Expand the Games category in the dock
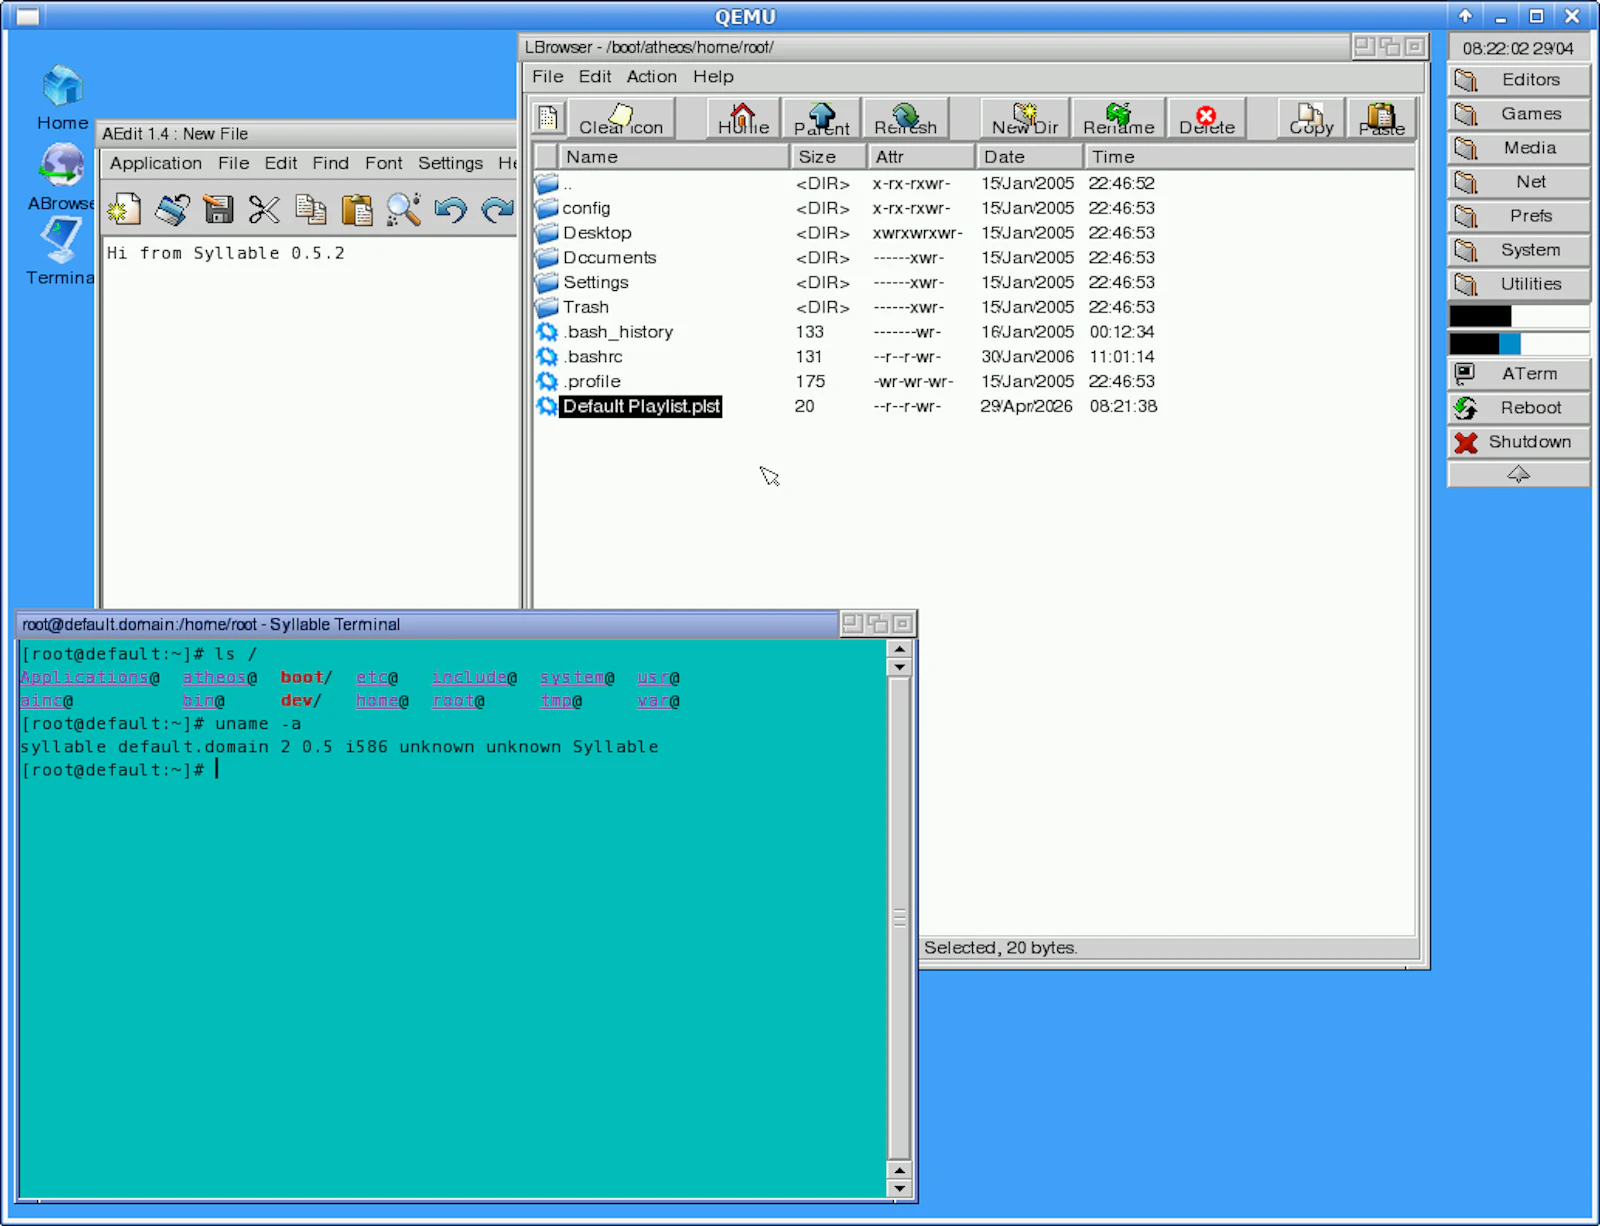Image resolution: width=1600 pixels, height=1226 pixels. point(1518,114)
